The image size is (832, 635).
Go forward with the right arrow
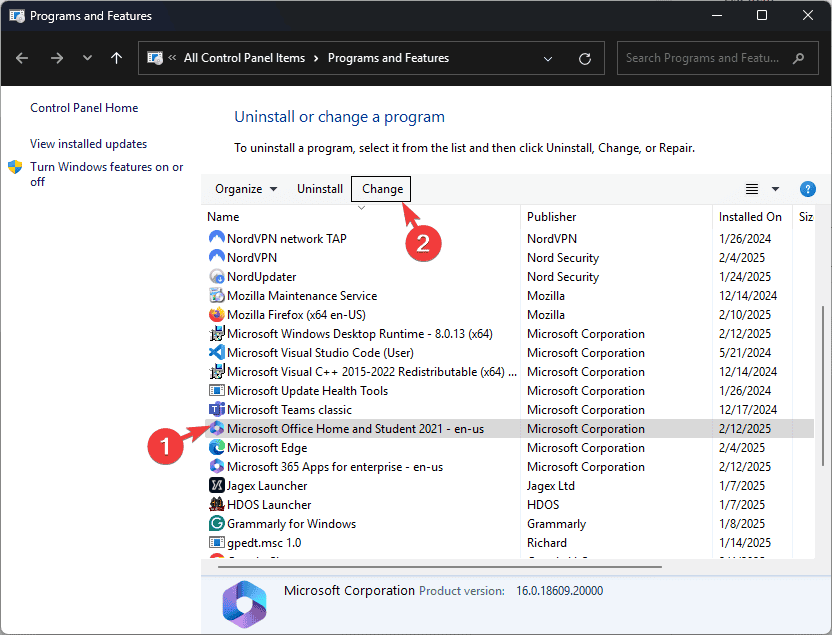tap(56, 58)
